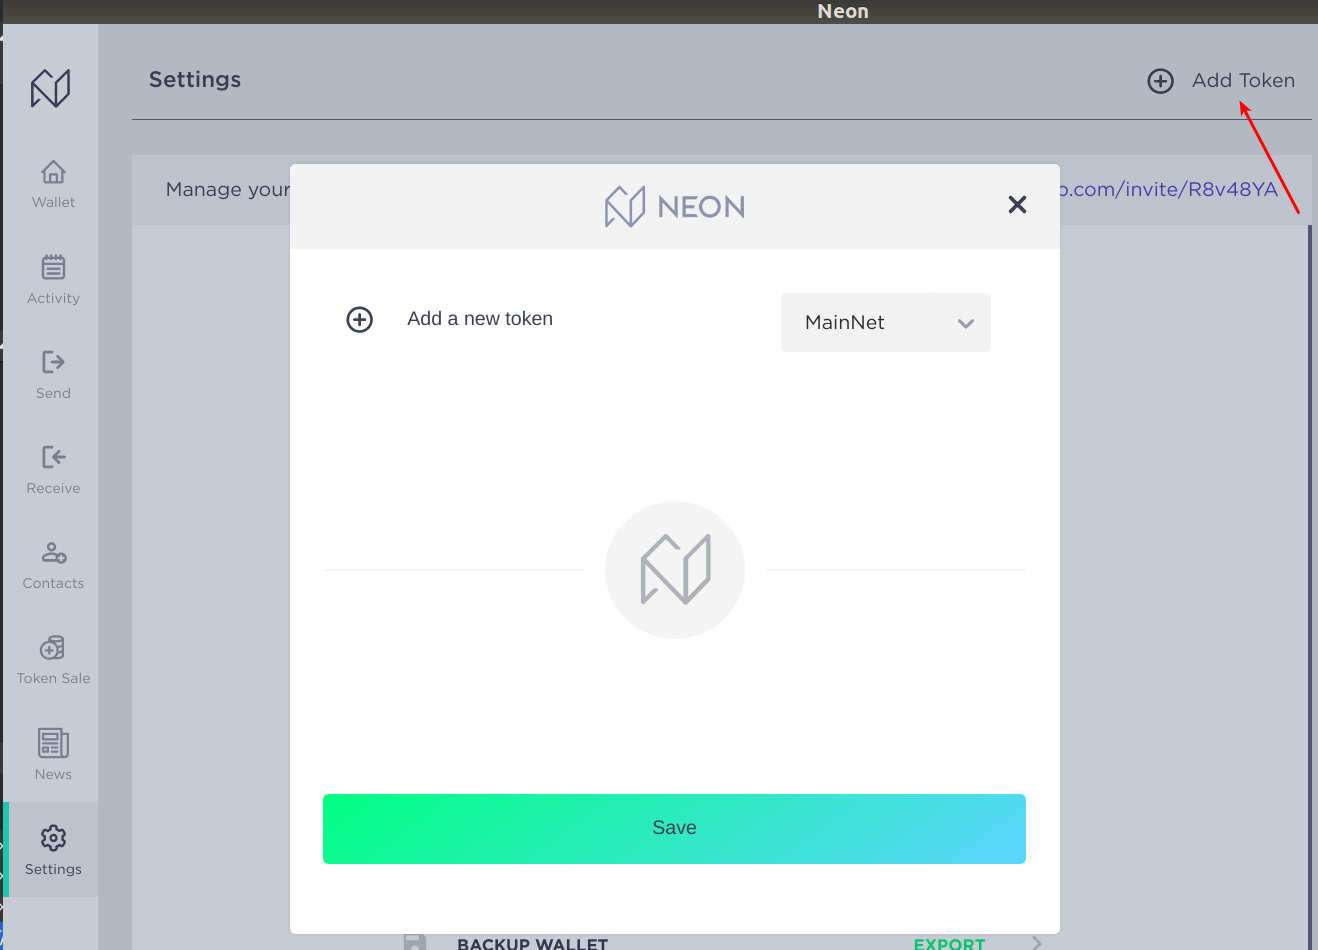This screenshot has width=1318, height=950.
Task: Expand the Backup Wallet row chevron
Action: click(1037, 943)
